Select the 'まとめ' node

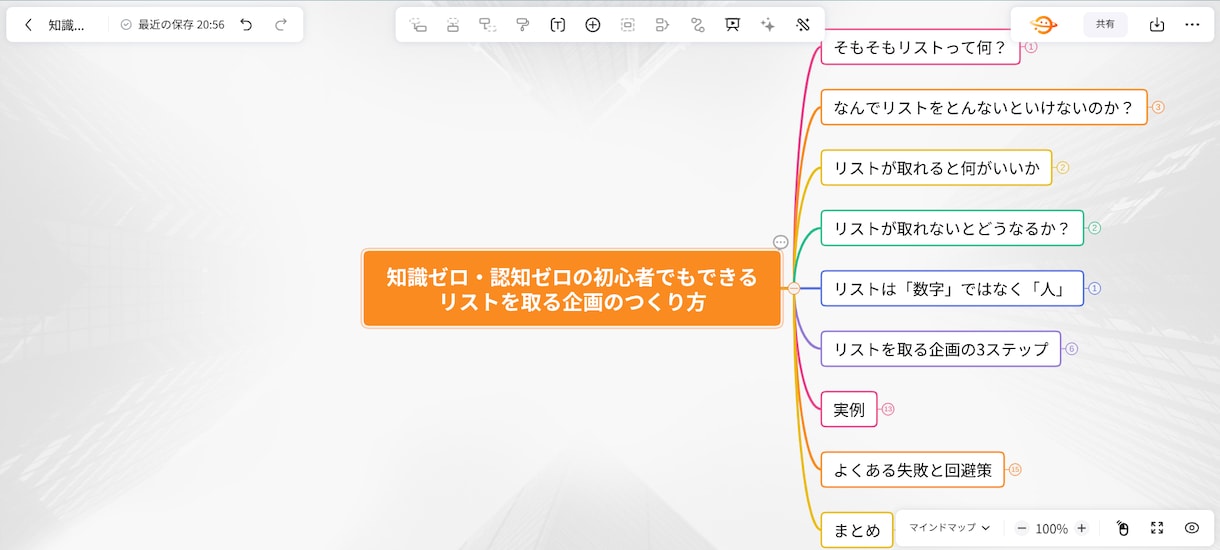pyautogui.click(x=857, y=529)
